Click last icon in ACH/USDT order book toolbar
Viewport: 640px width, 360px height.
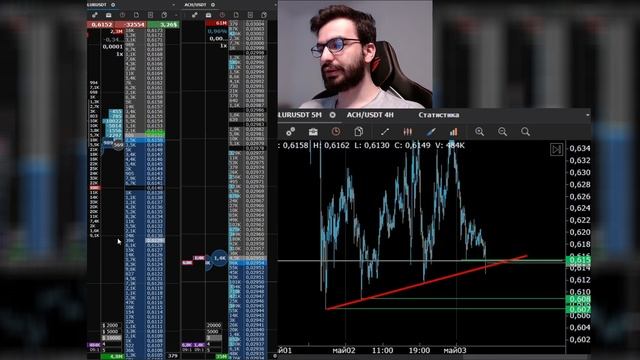tap(264, 15)
